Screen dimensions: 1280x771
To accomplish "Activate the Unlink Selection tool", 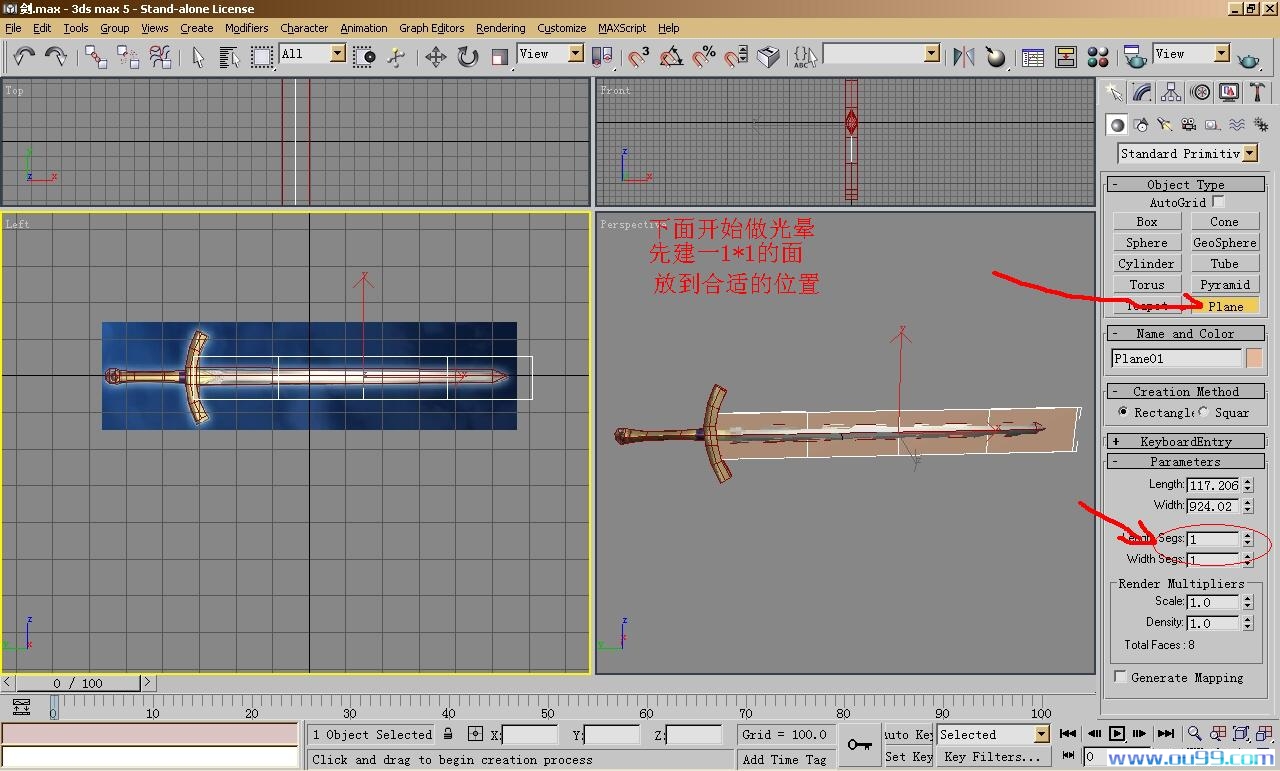I will coord(128,57).
